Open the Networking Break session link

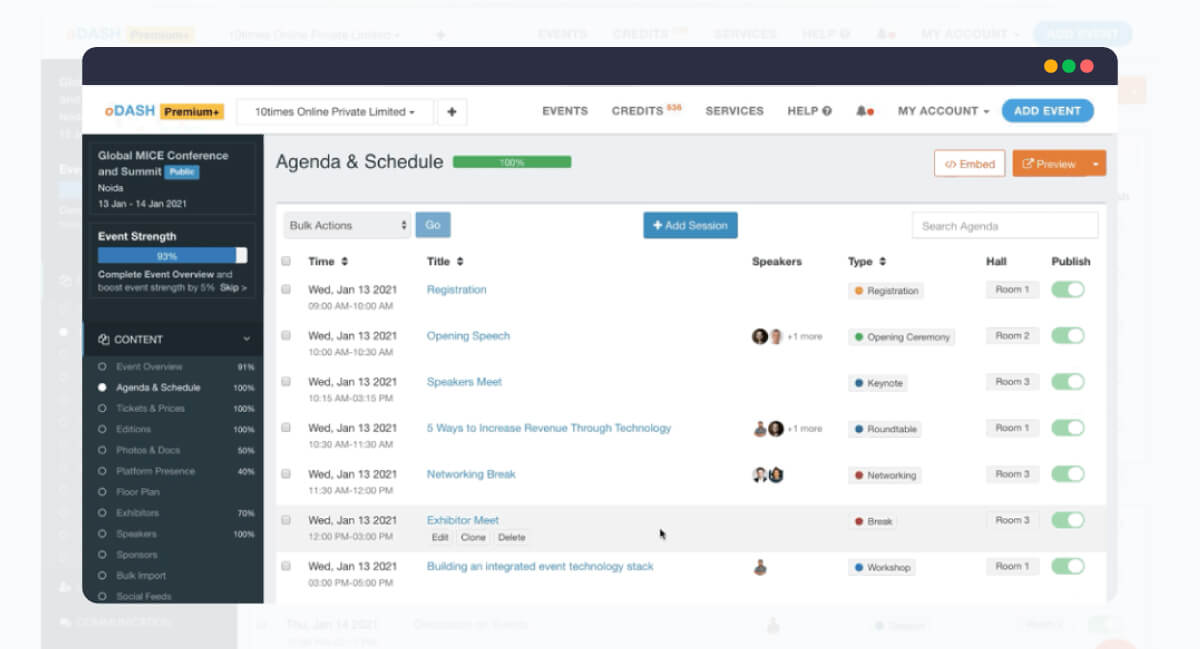pyautogui.click(x=471, y=474)
